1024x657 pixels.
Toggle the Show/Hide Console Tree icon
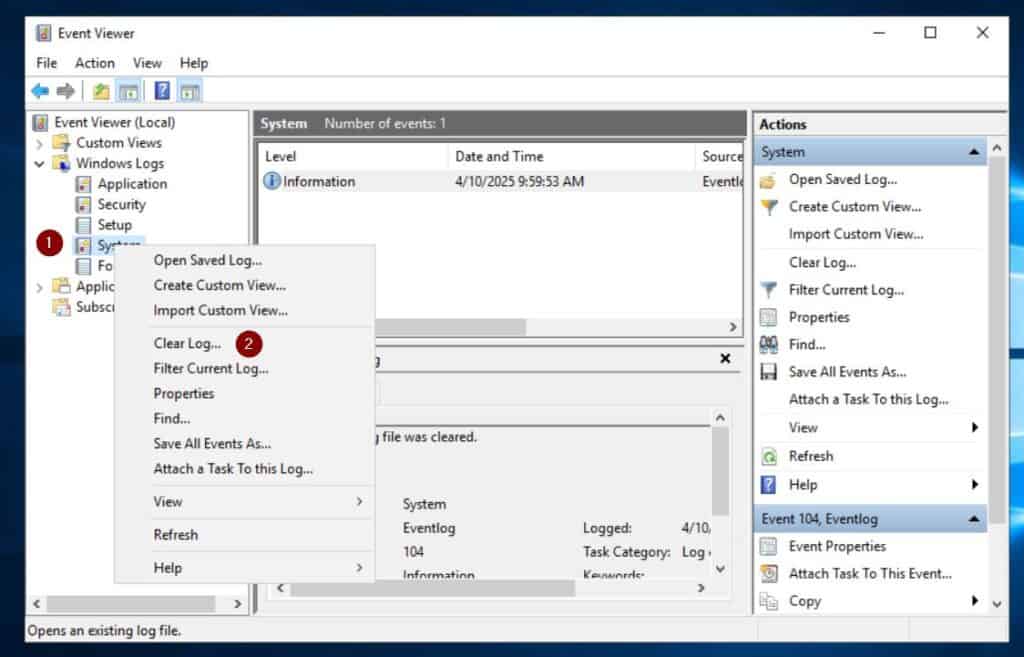(x=128, y=91)
